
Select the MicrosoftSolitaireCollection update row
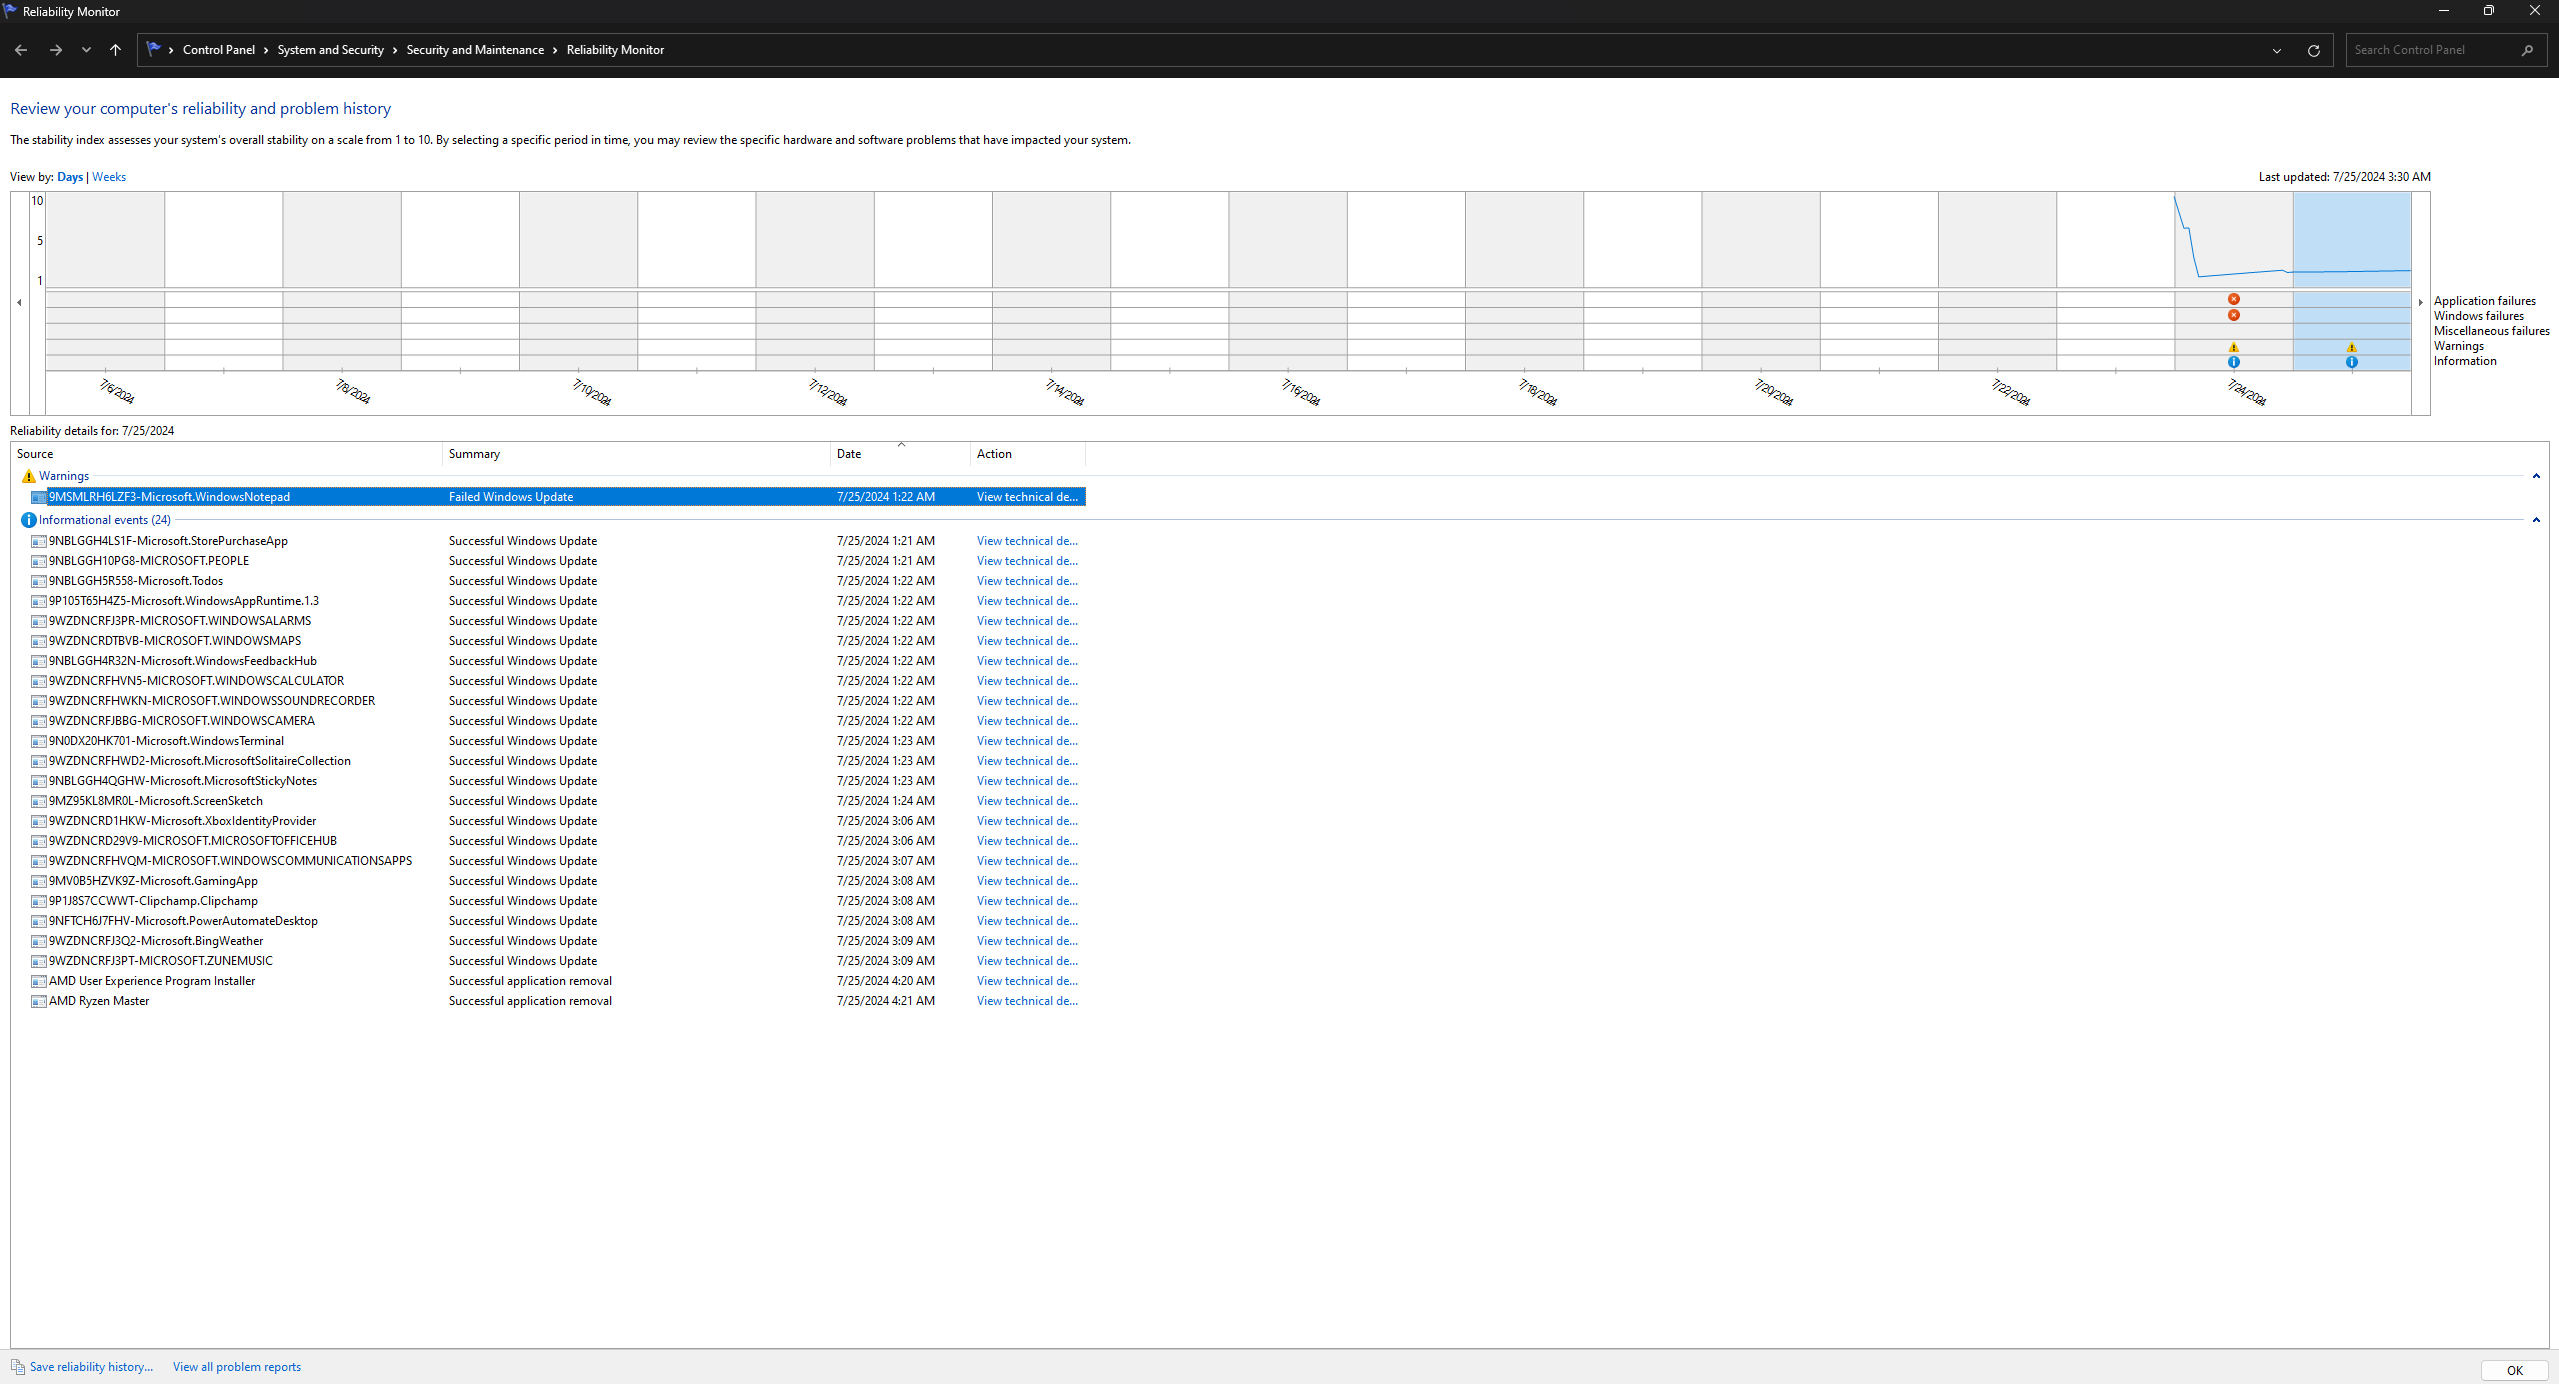point(558,761)
